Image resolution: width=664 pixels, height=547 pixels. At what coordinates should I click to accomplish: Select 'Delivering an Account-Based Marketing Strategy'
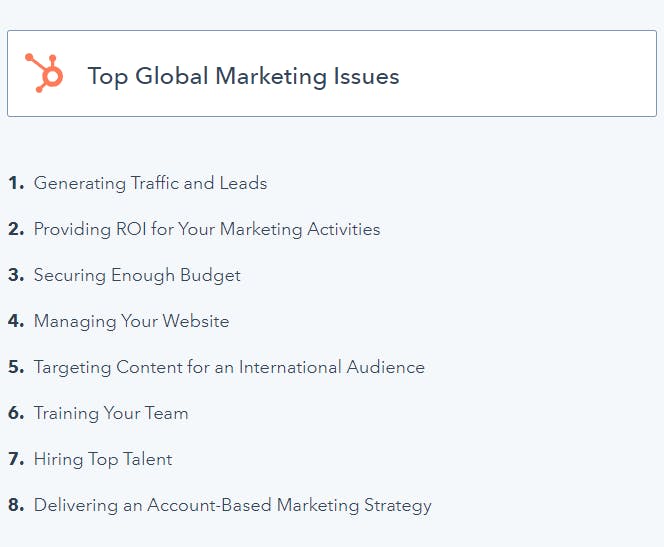[233, 505]
